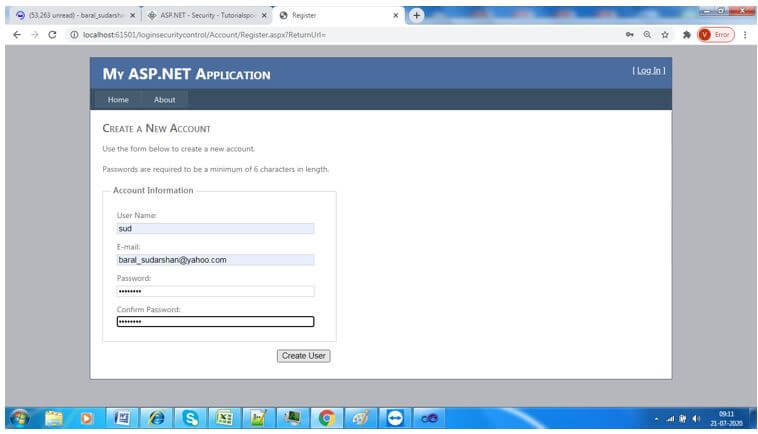
Task: Click the zoom magnifier icon in address bar
Action: point(647,35)
